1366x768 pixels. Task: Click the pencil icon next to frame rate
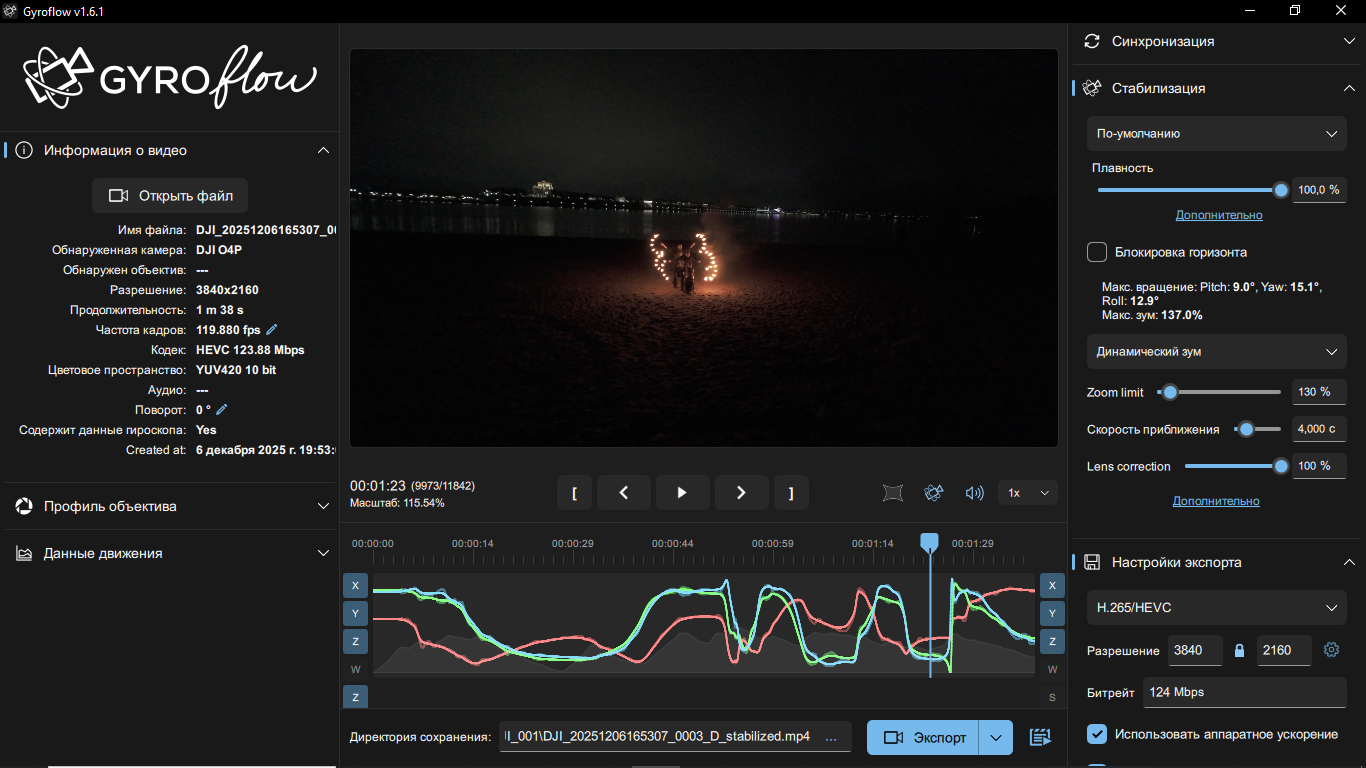point(272,330)
